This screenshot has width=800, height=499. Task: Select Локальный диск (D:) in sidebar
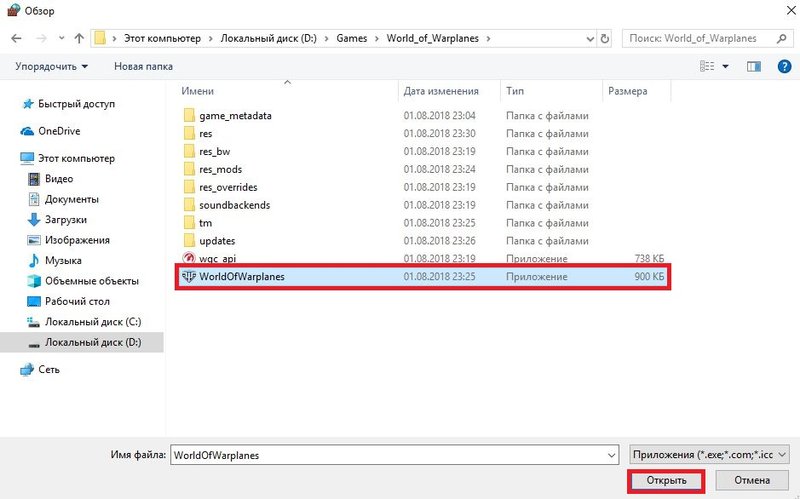click(x=82, y=342)
